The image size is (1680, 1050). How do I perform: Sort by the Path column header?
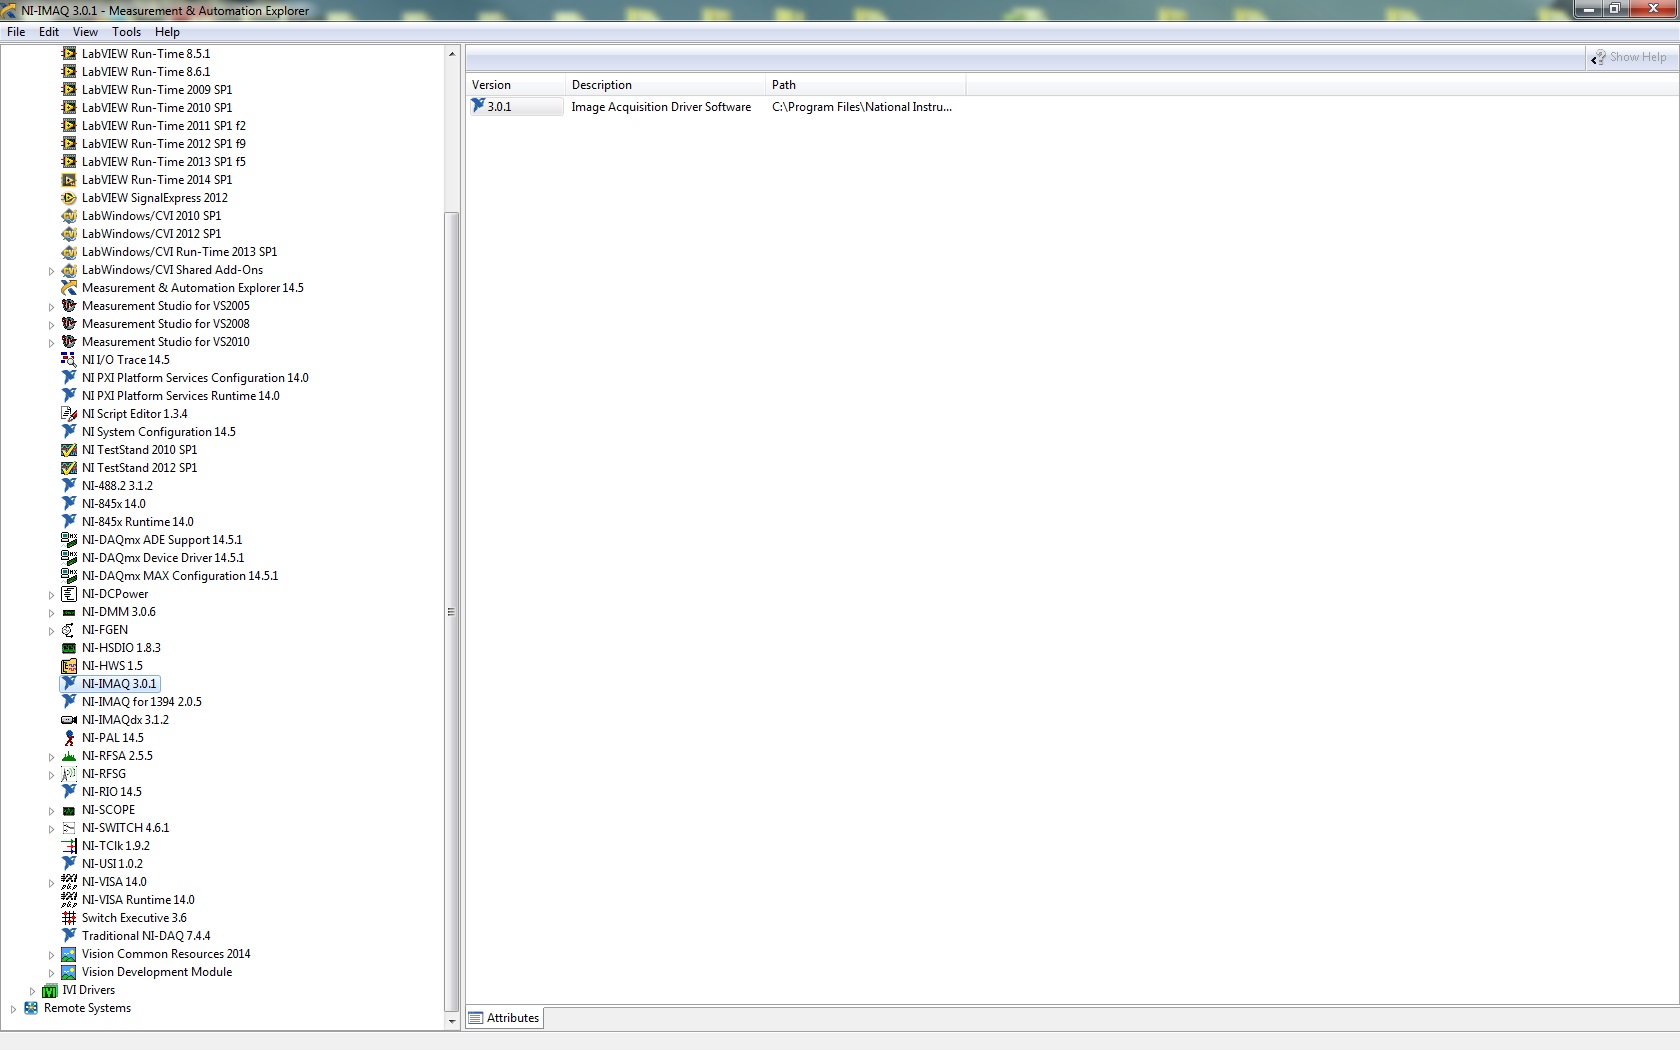coord(866,85)
